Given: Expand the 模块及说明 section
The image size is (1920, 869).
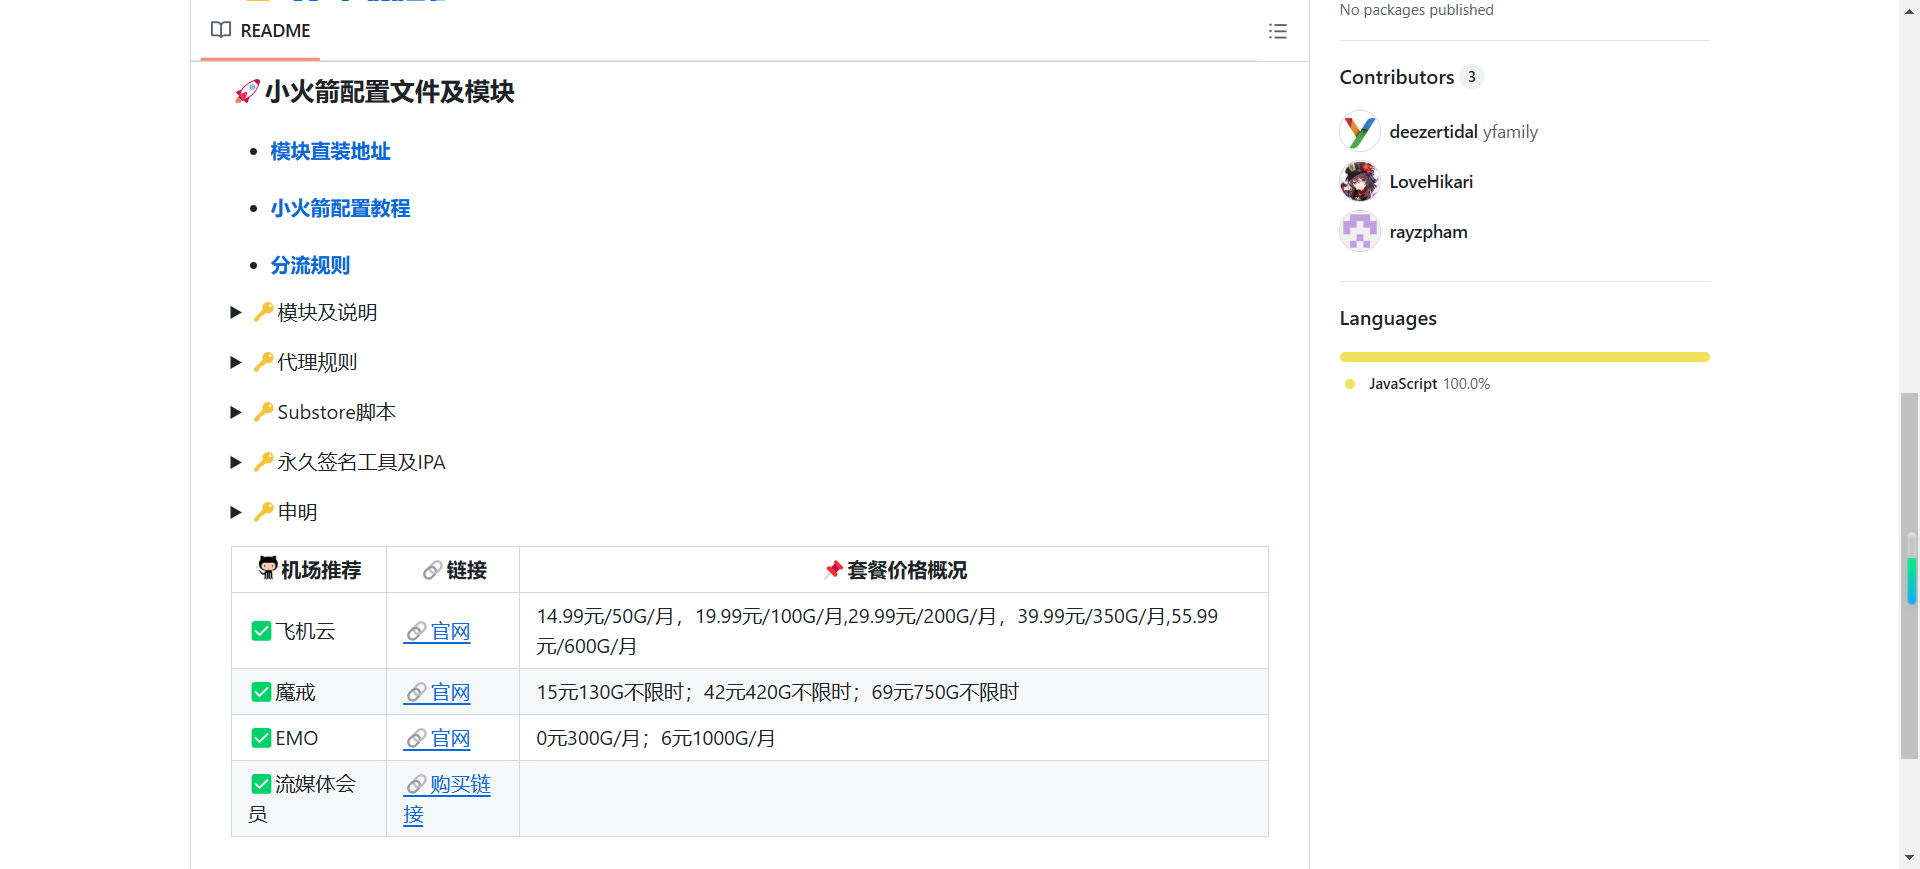Looking at the screenshot, I should click(x=236, y=313).
